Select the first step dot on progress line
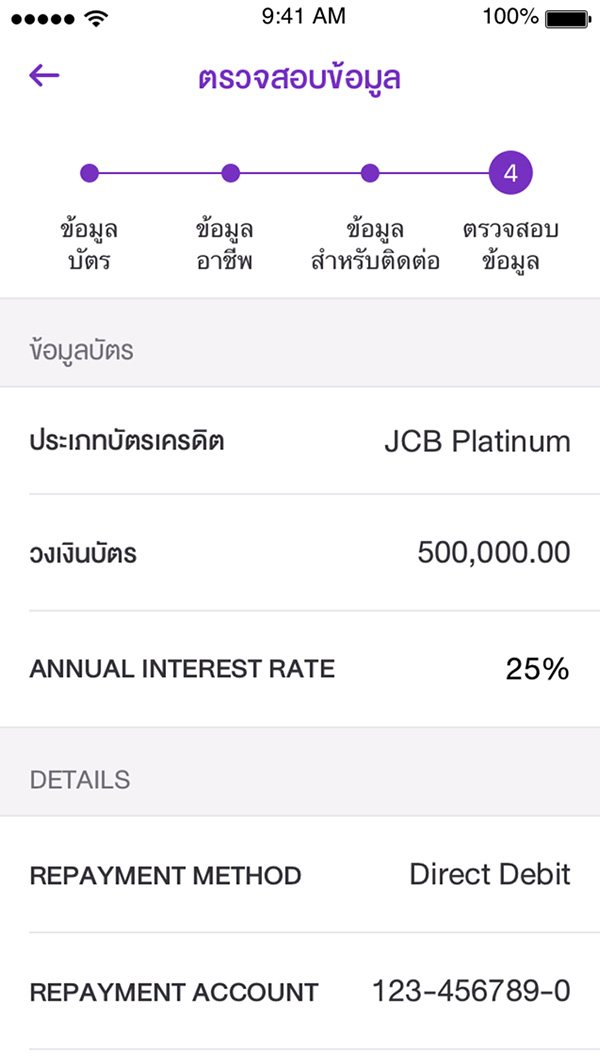The height and width of the screenshot is (1058, 600). click(x=90, y=172)
